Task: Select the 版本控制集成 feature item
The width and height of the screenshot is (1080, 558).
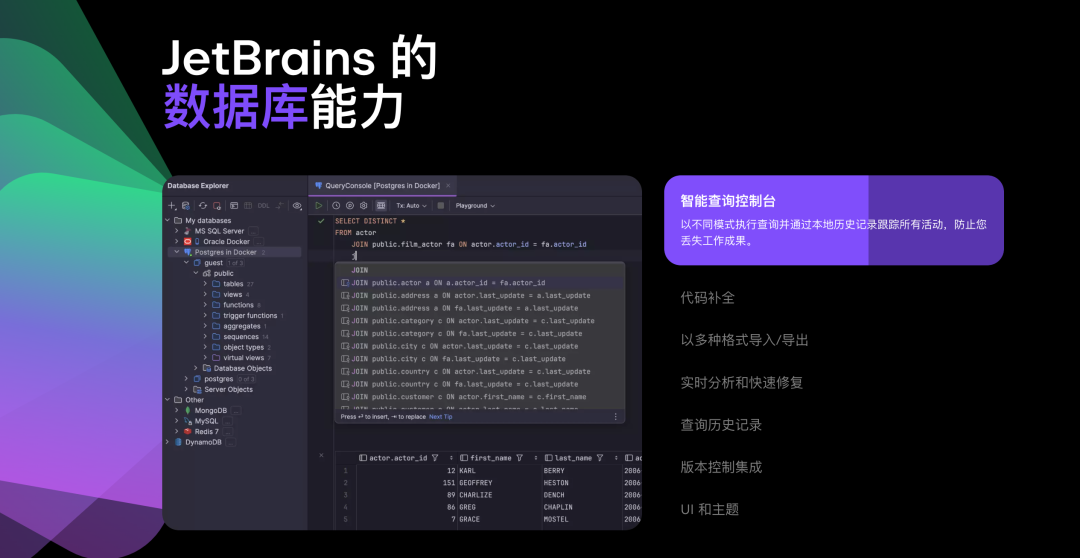Action: (x=721, y=467)
